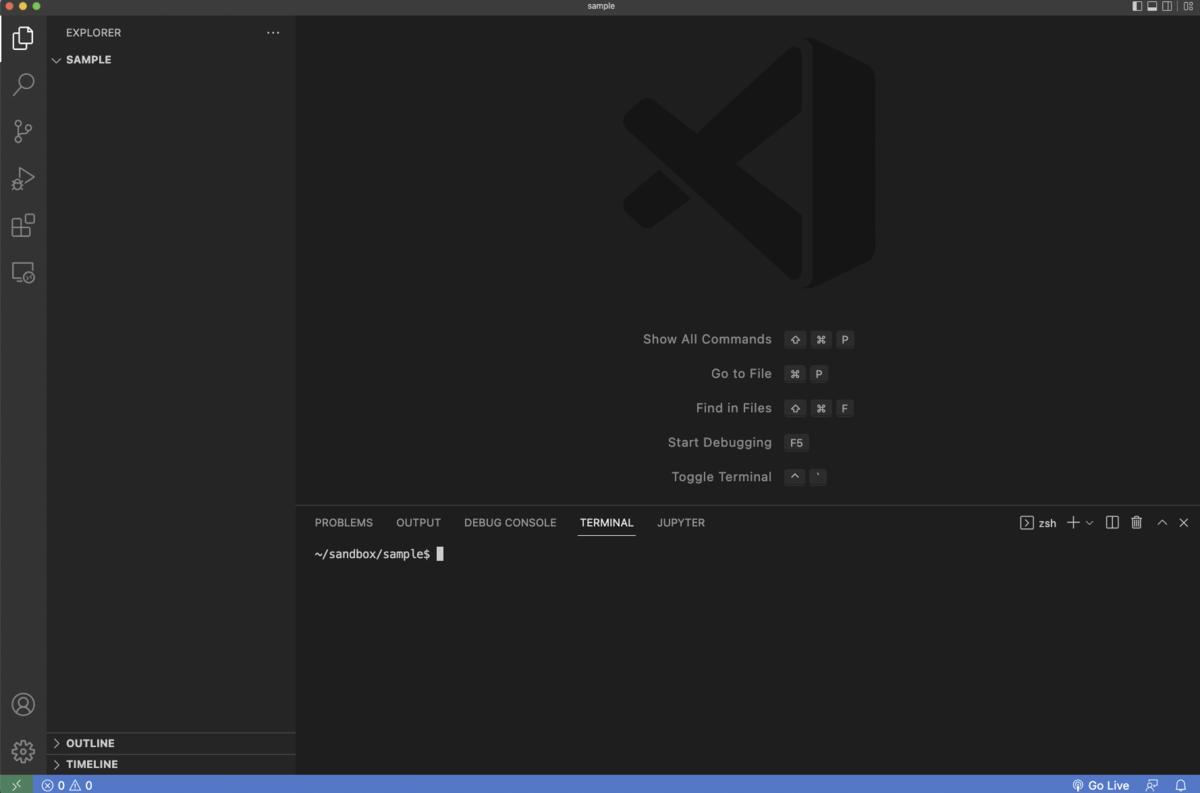Collapse the SAMPLE folder section

(x=171, y=60)
